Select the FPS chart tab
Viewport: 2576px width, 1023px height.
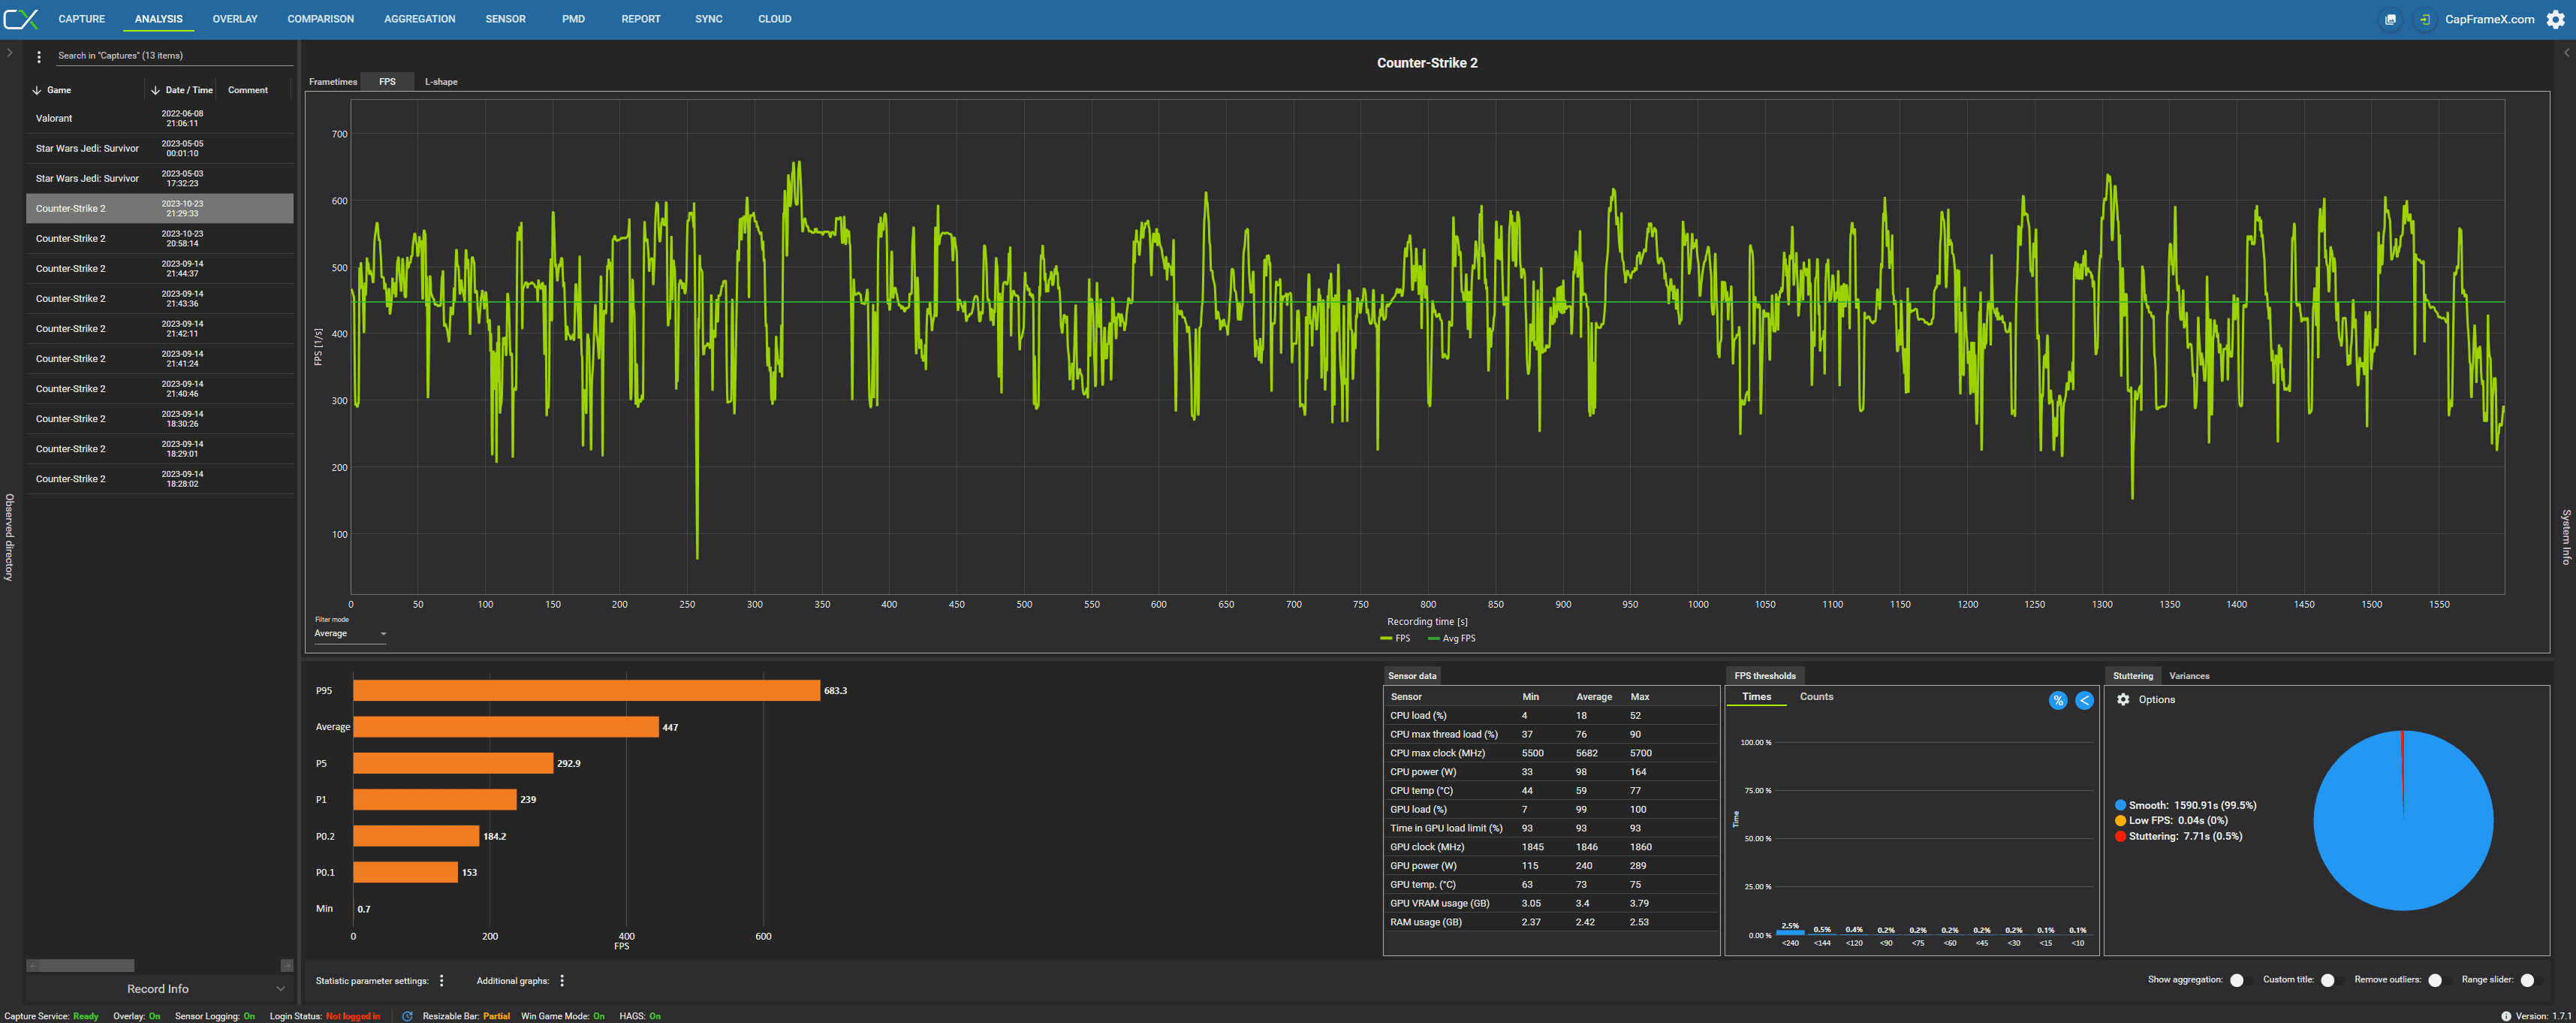tap(387, 82)
